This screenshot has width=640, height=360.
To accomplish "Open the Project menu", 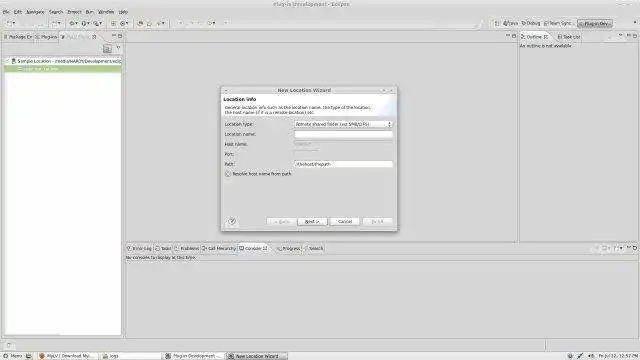I will click(74, 12).
